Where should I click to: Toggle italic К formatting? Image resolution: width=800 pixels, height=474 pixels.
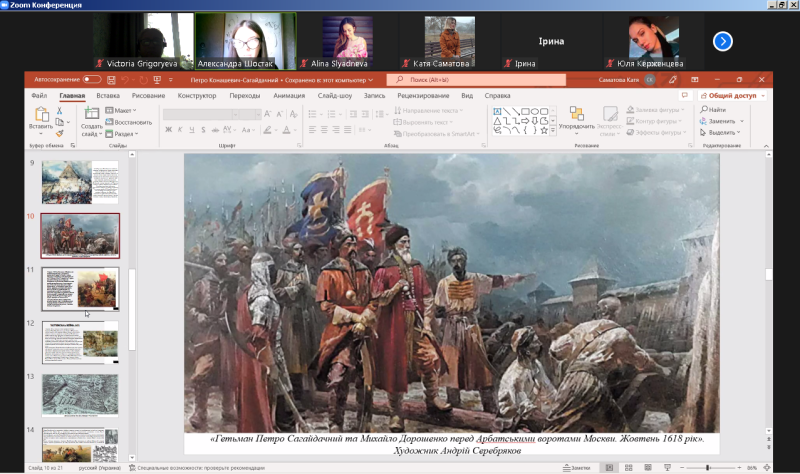[x=180, y=130]
